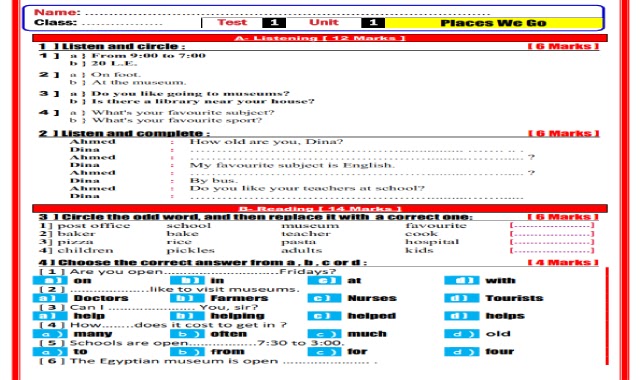Screen dimensions: 640x380
Task: Choose the 'much' option
Action: click(x=367, y=334)
